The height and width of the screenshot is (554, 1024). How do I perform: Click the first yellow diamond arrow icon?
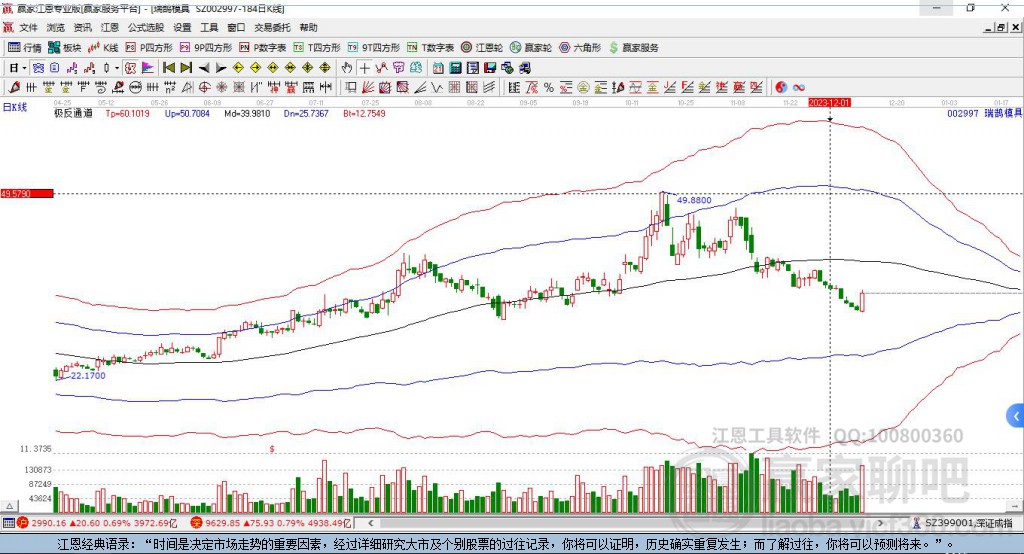click(238, 68)
